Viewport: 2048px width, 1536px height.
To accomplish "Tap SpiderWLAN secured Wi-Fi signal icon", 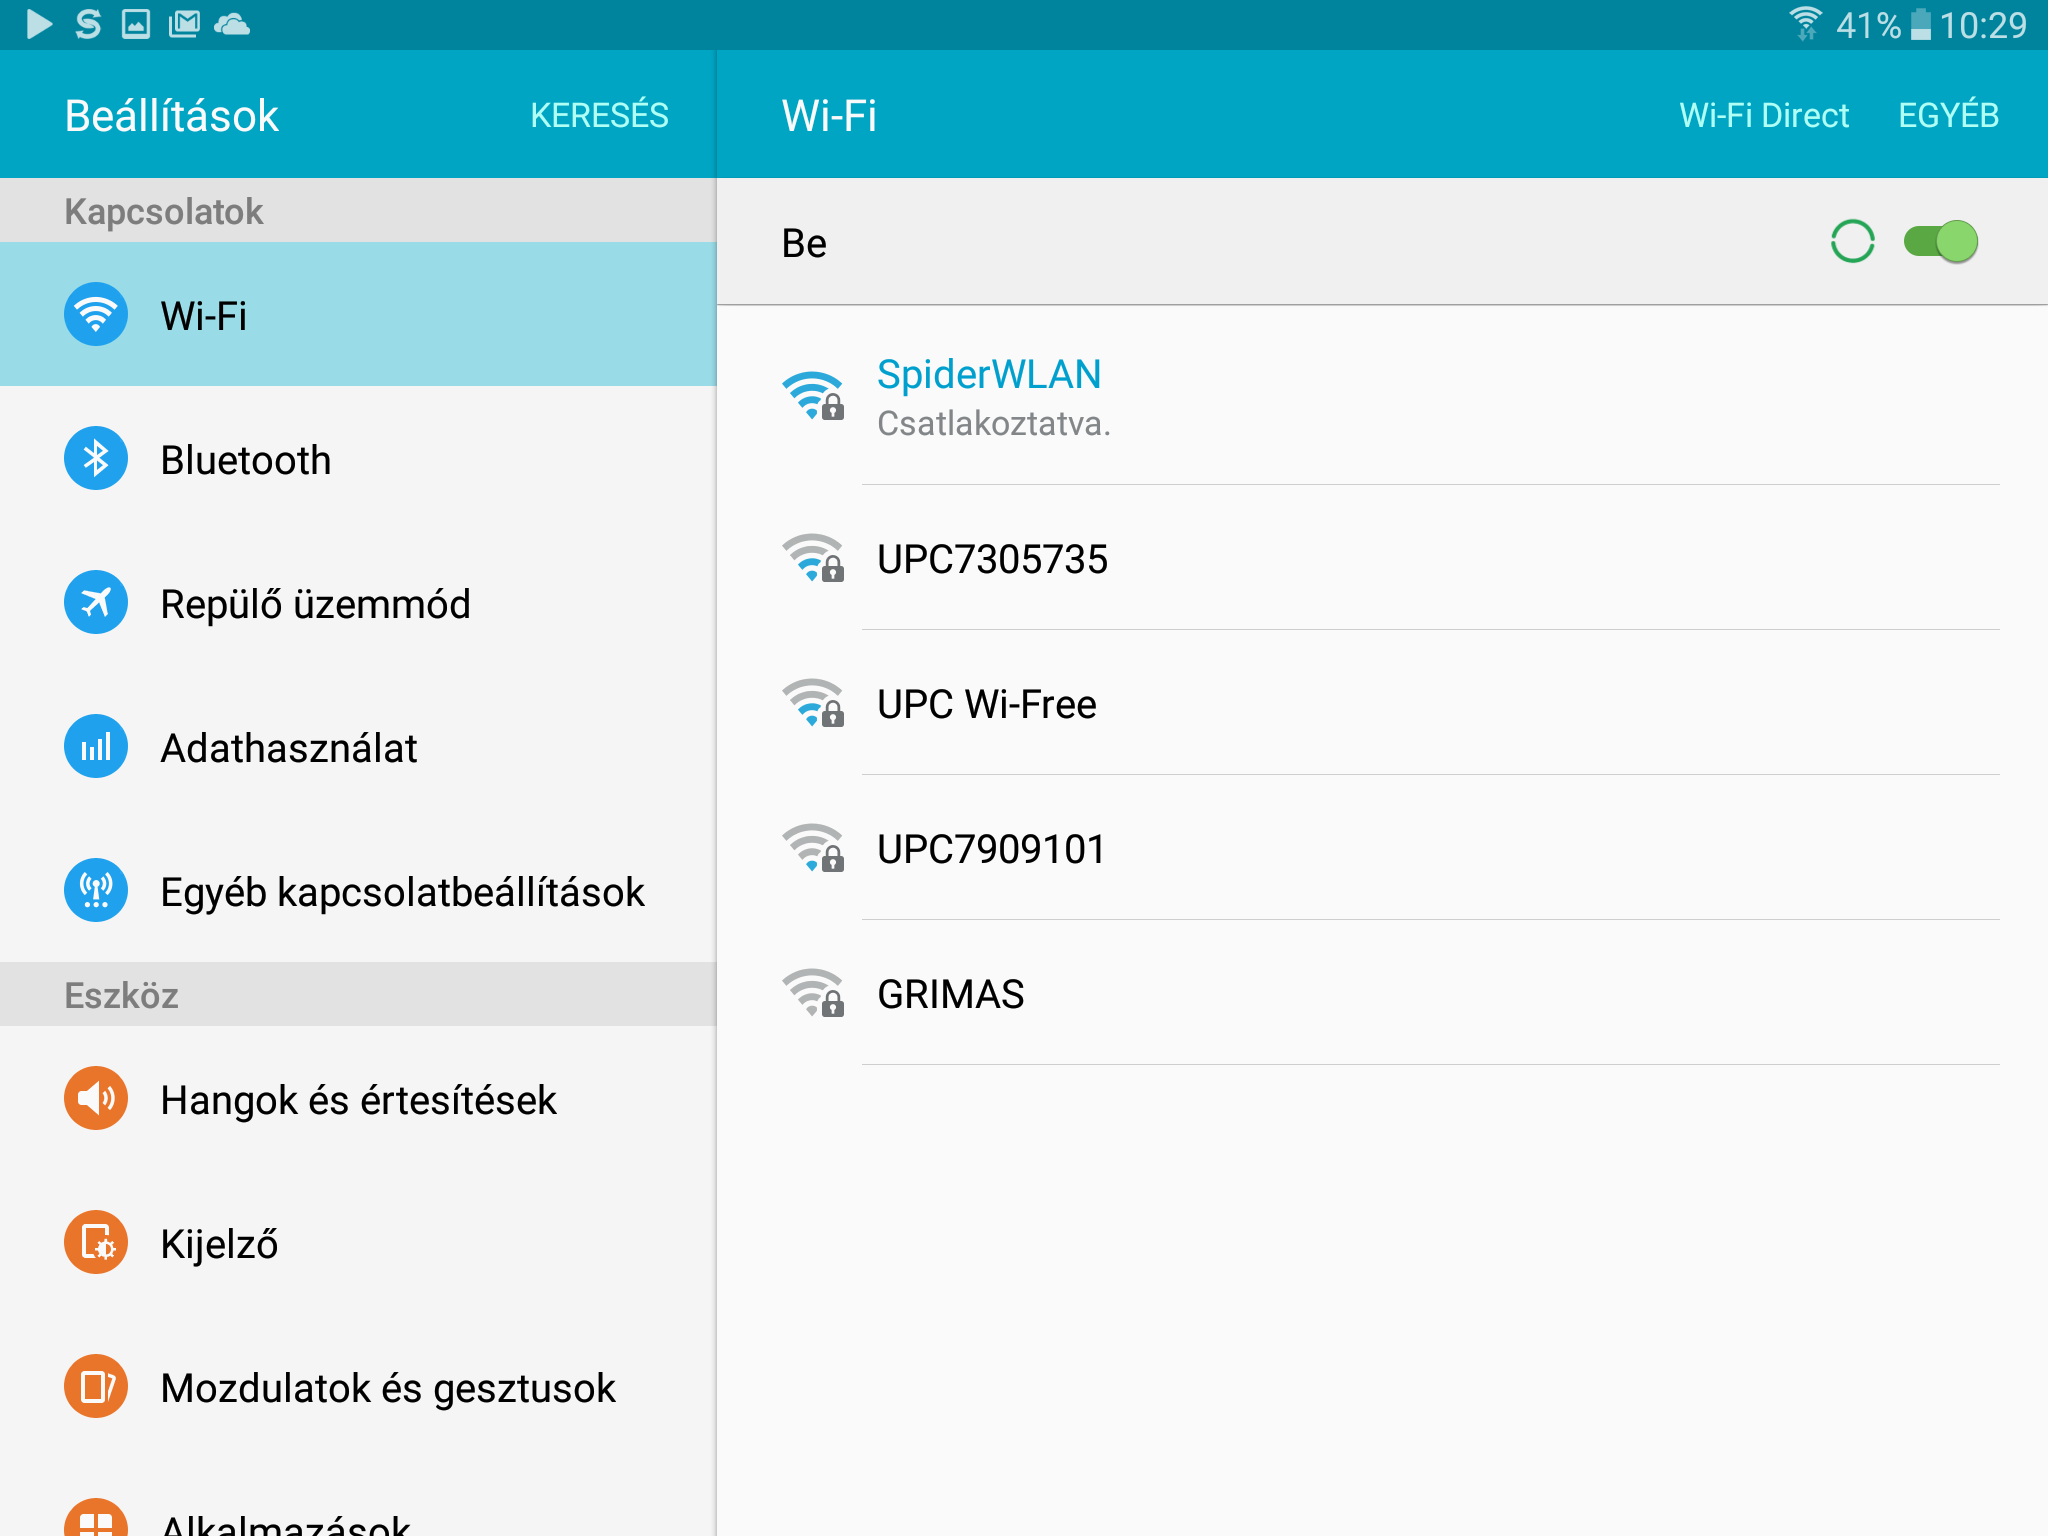I will [x=813, y=397].
